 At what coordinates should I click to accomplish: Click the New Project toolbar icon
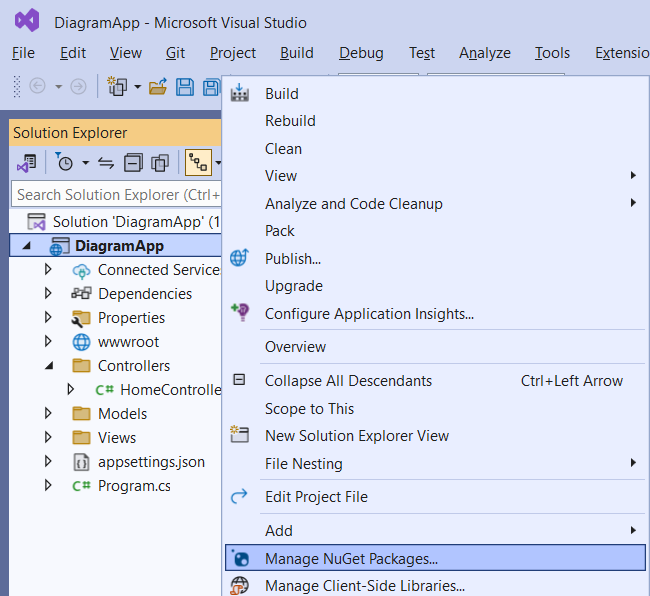tap(117, 87)
